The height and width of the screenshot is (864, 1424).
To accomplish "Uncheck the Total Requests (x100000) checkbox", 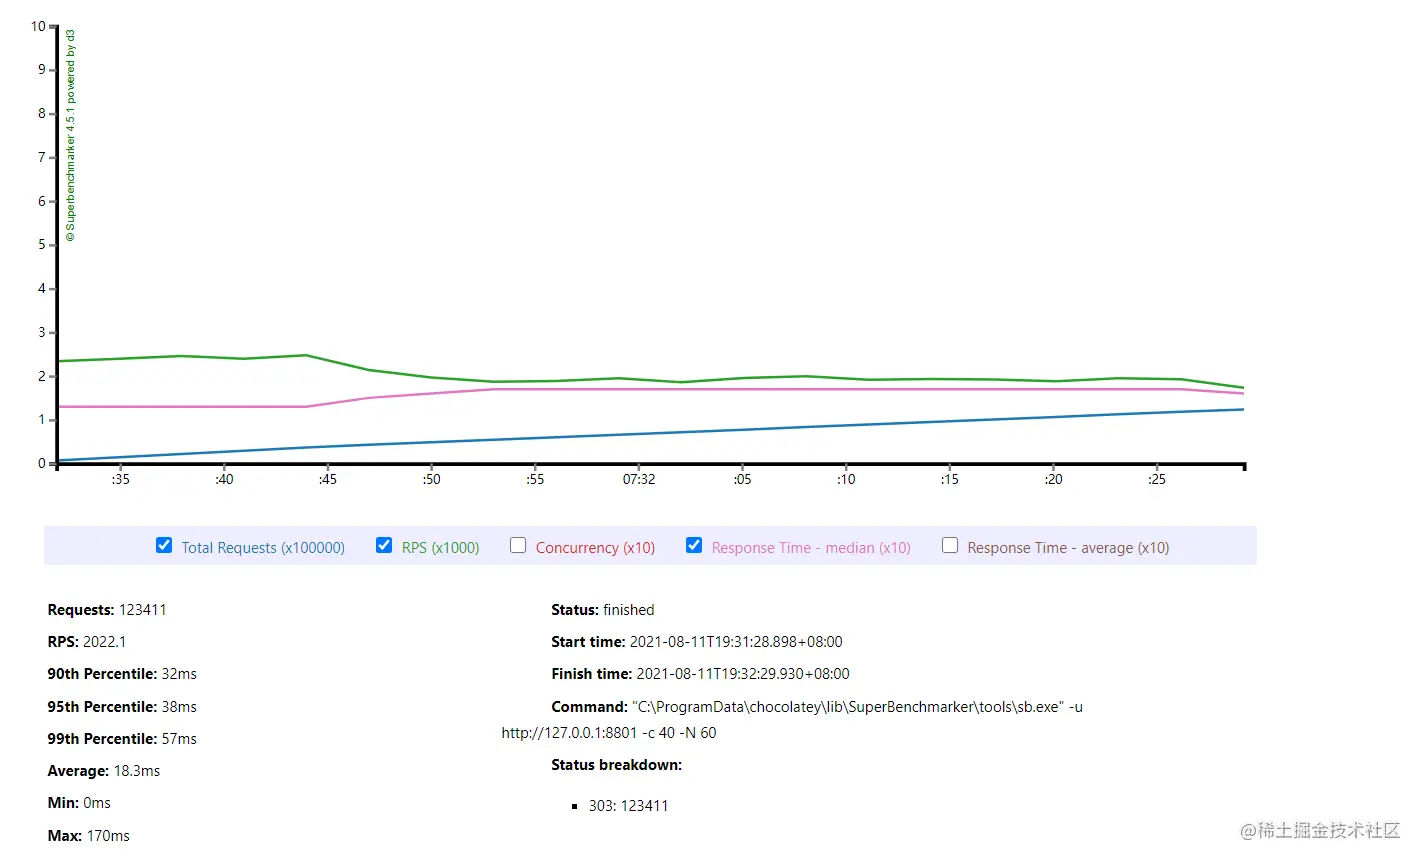I will coord(164,545).
